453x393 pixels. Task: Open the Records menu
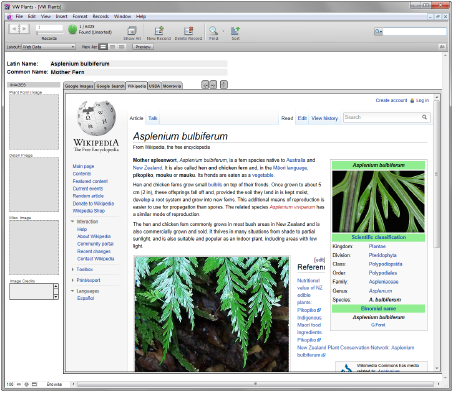(x=101, y=16)
